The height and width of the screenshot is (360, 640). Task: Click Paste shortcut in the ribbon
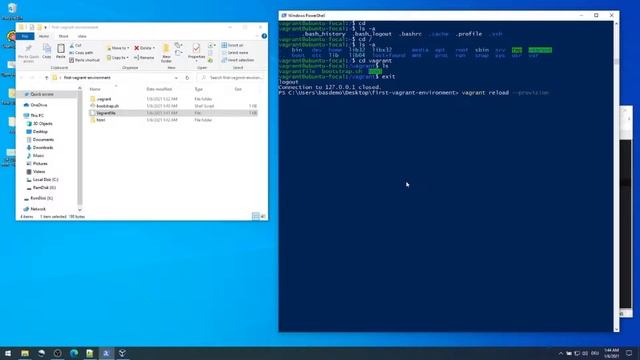84,60
